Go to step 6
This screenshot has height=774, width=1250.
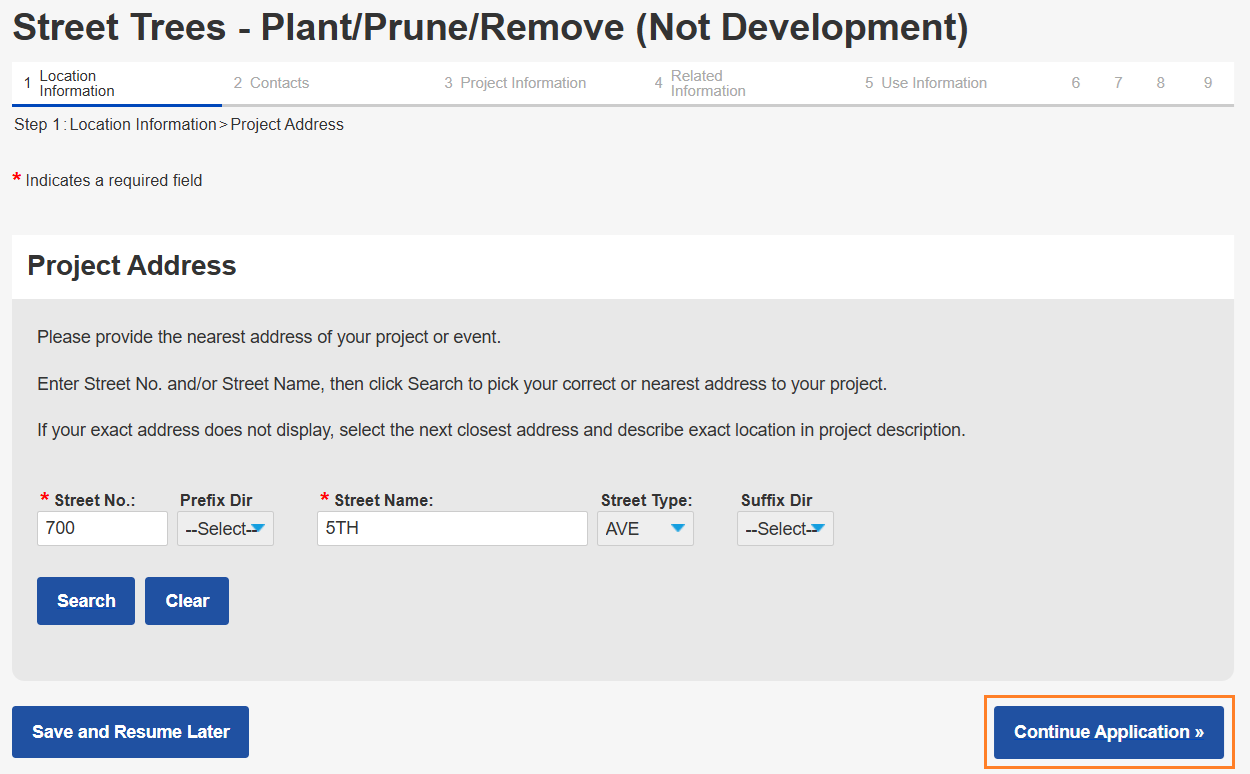click(x=1076, y=84)
